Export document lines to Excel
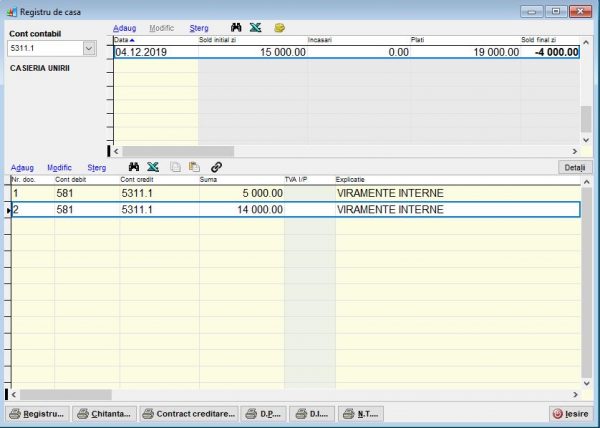Image resolution: width=600 pixels, height=428 pixels. (x=153, y=167)
